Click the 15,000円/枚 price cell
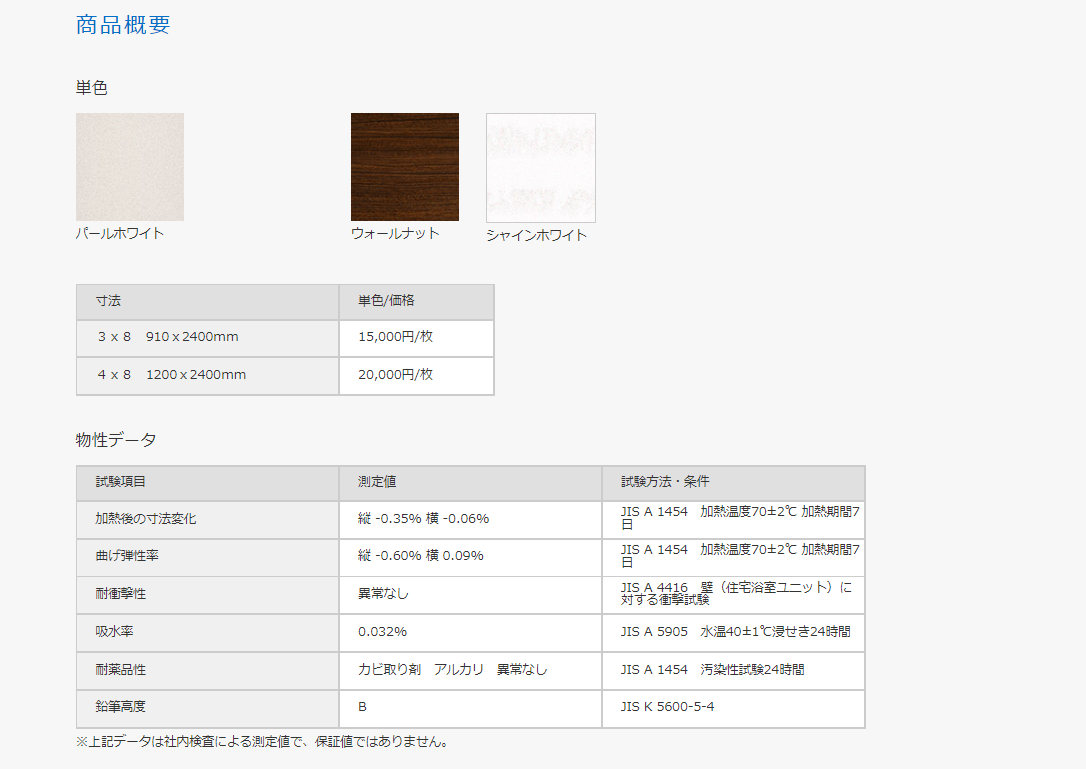1086x769 pixels. 395,337
